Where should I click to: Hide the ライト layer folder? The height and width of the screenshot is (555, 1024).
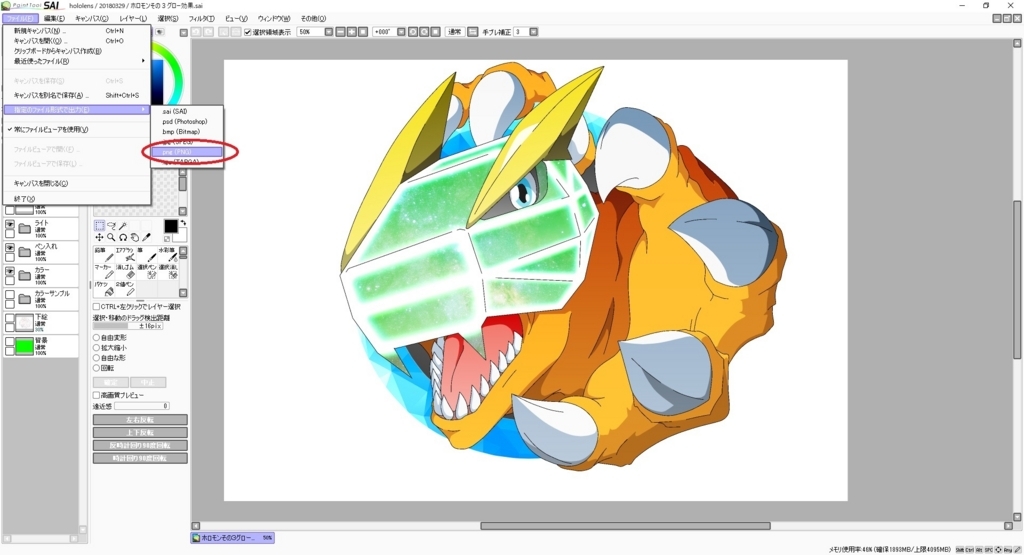pos(10,224)
